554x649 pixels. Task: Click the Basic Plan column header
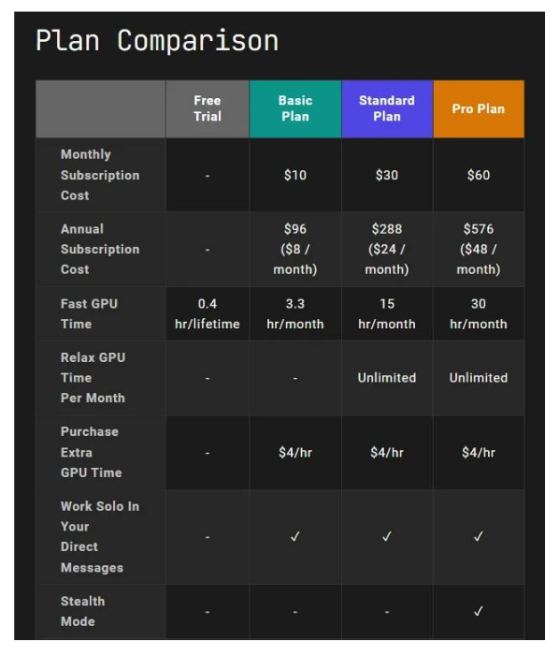pyautogui.click(x=295, y=109)
